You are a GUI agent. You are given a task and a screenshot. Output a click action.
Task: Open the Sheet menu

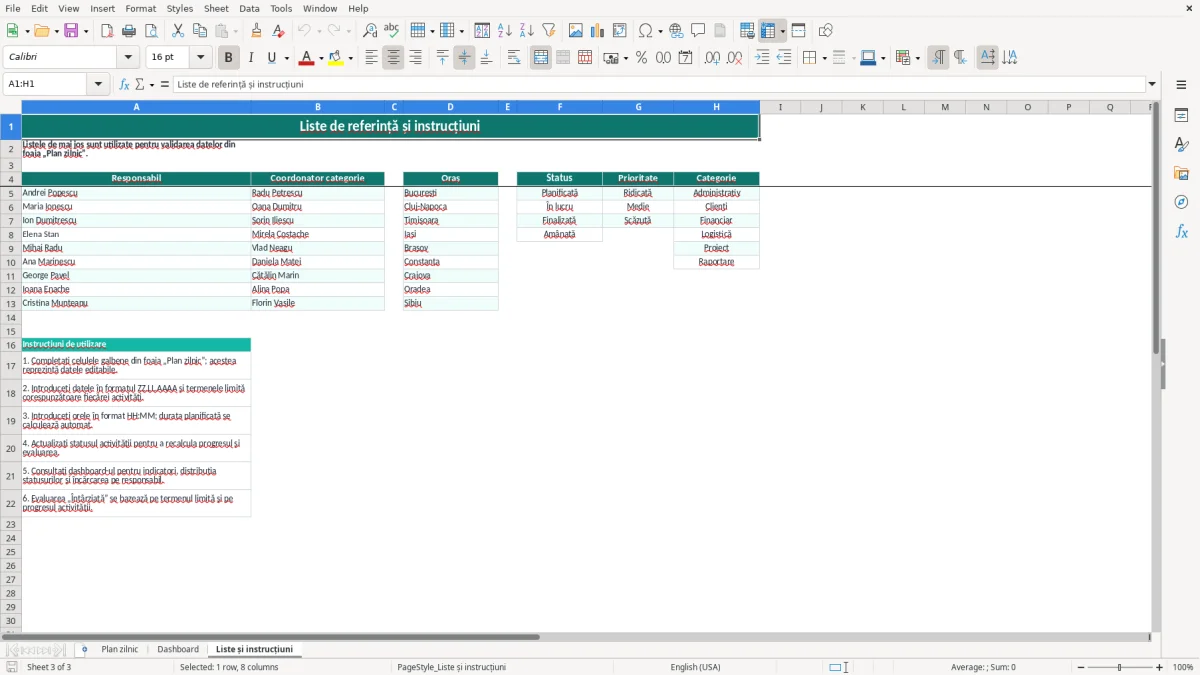pyautogui.click(x=216, y=8)
